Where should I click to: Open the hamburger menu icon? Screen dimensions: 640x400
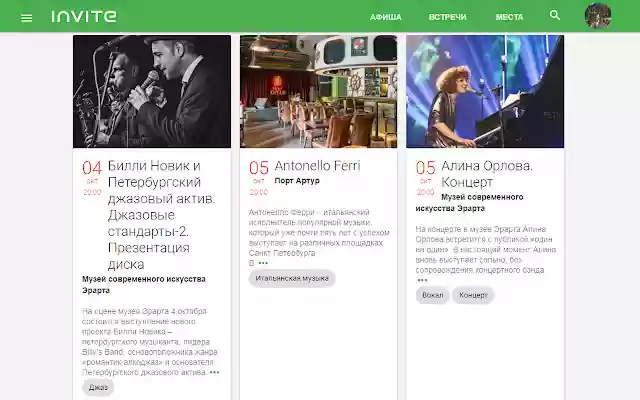tap(27, 18)
